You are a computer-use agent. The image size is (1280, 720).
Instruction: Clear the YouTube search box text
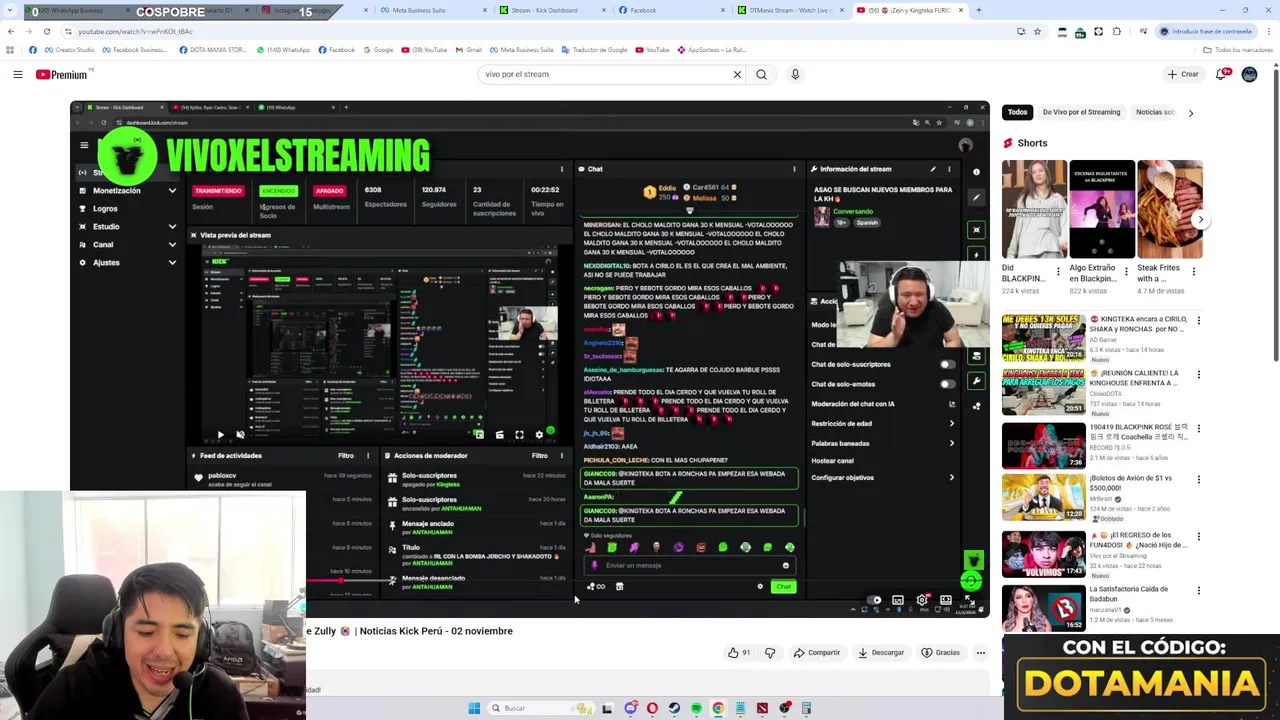pos(737,74)
